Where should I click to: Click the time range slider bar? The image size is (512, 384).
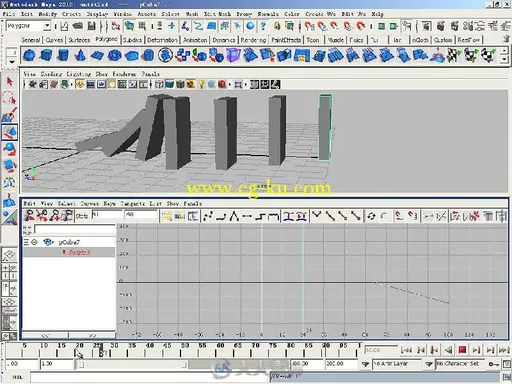[x=132, y=364]
